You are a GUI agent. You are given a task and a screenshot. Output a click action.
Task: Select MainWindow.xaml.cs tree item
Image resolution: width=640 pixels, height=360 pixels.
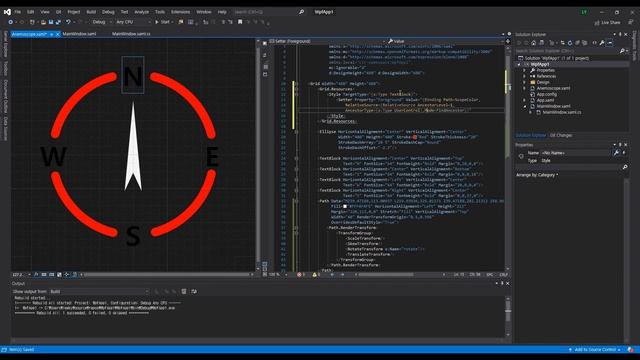562,112
